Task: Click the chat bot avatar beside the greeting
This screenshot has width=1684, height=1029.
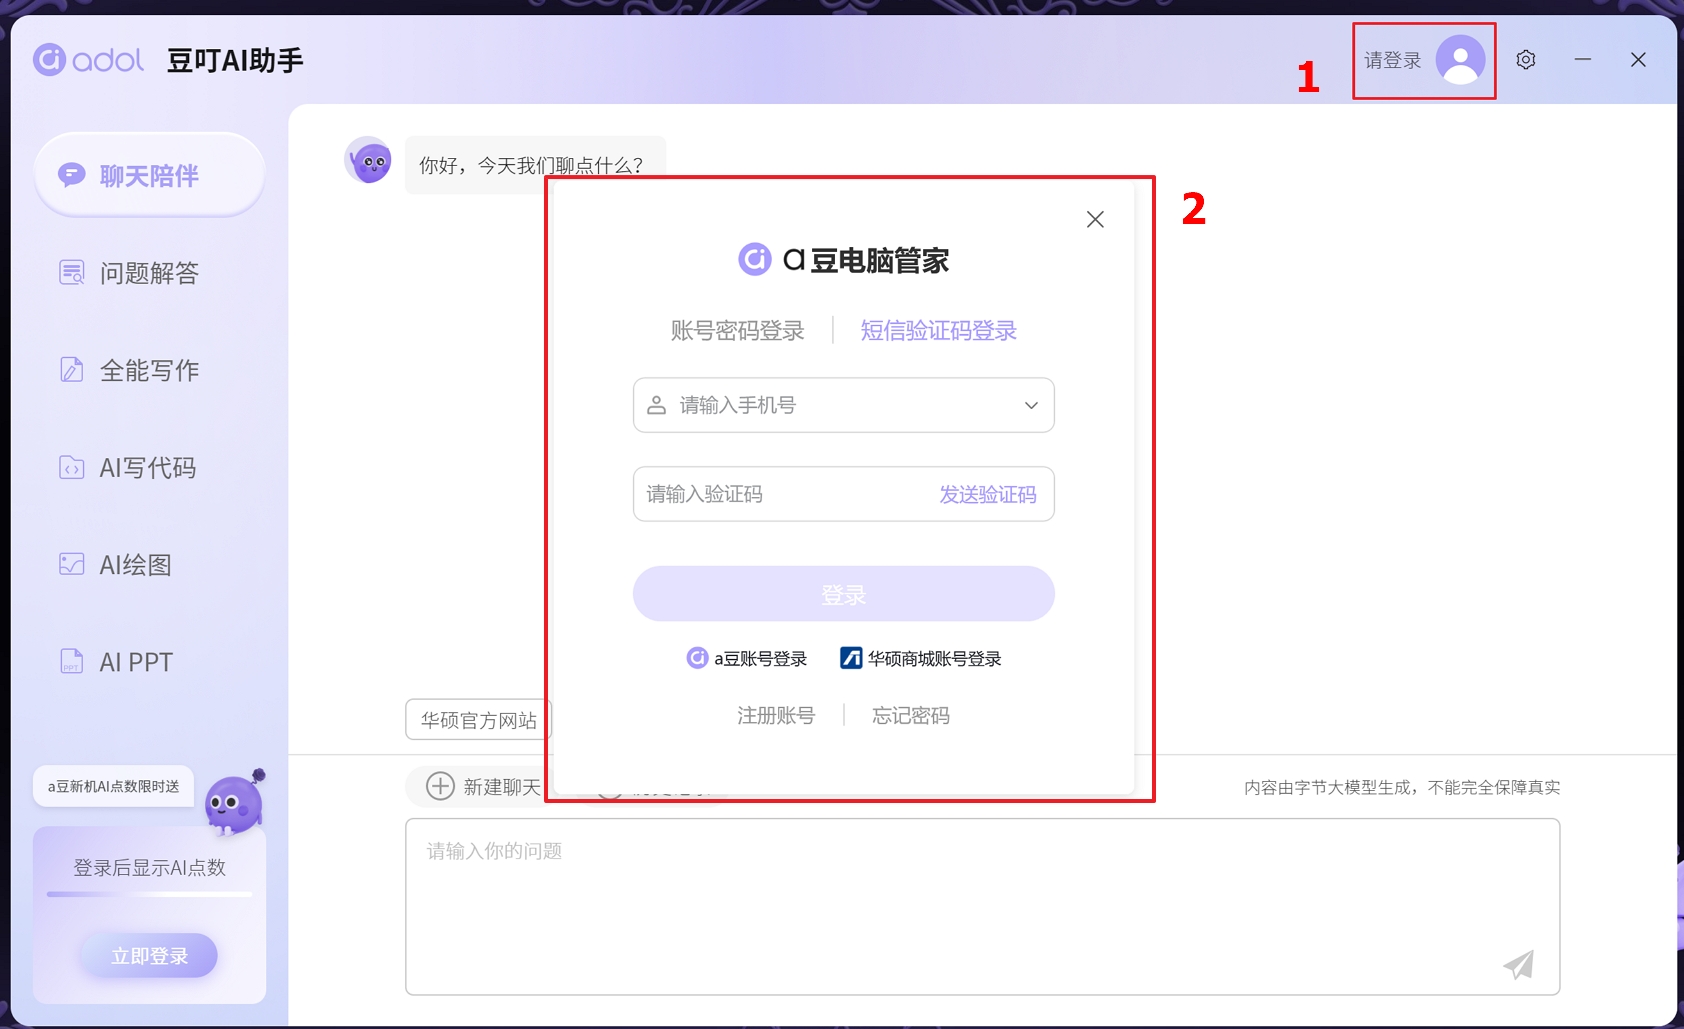Action: [x=368, y=161]
